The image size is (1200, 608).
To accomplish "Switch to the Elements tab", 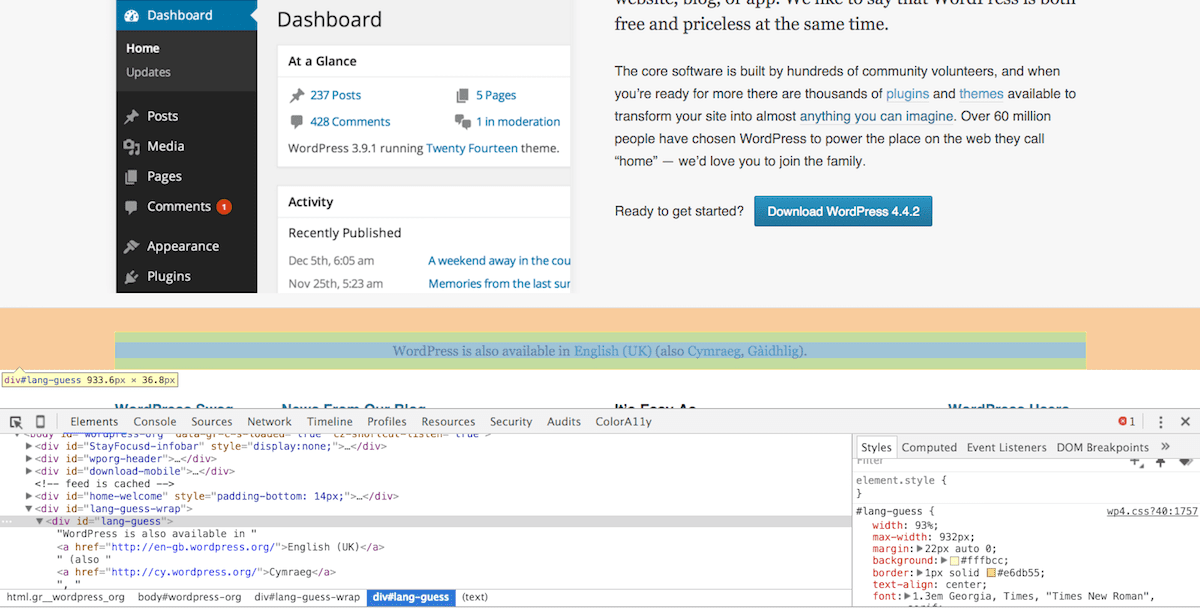I will pyautogui.click(x=94, y=422).
